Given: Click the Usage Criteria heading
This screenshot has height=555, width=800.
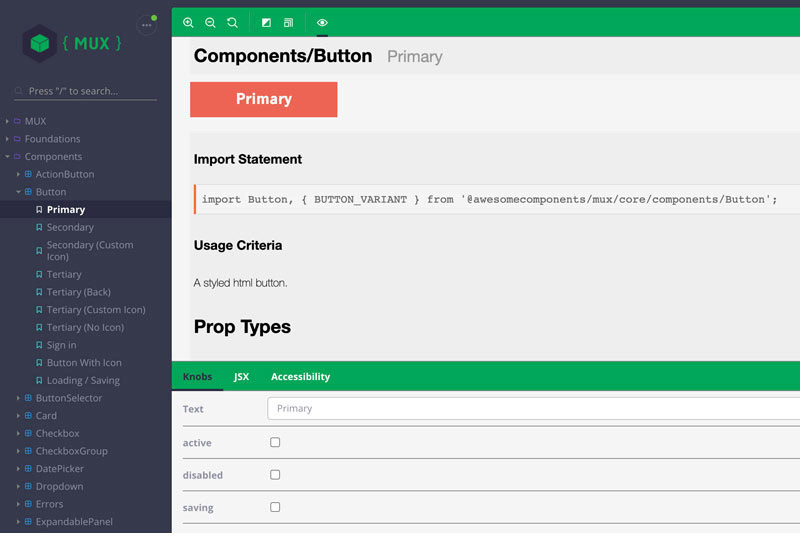Looking at the screenshot, I should pyautogui.click(x=238, y=245).
